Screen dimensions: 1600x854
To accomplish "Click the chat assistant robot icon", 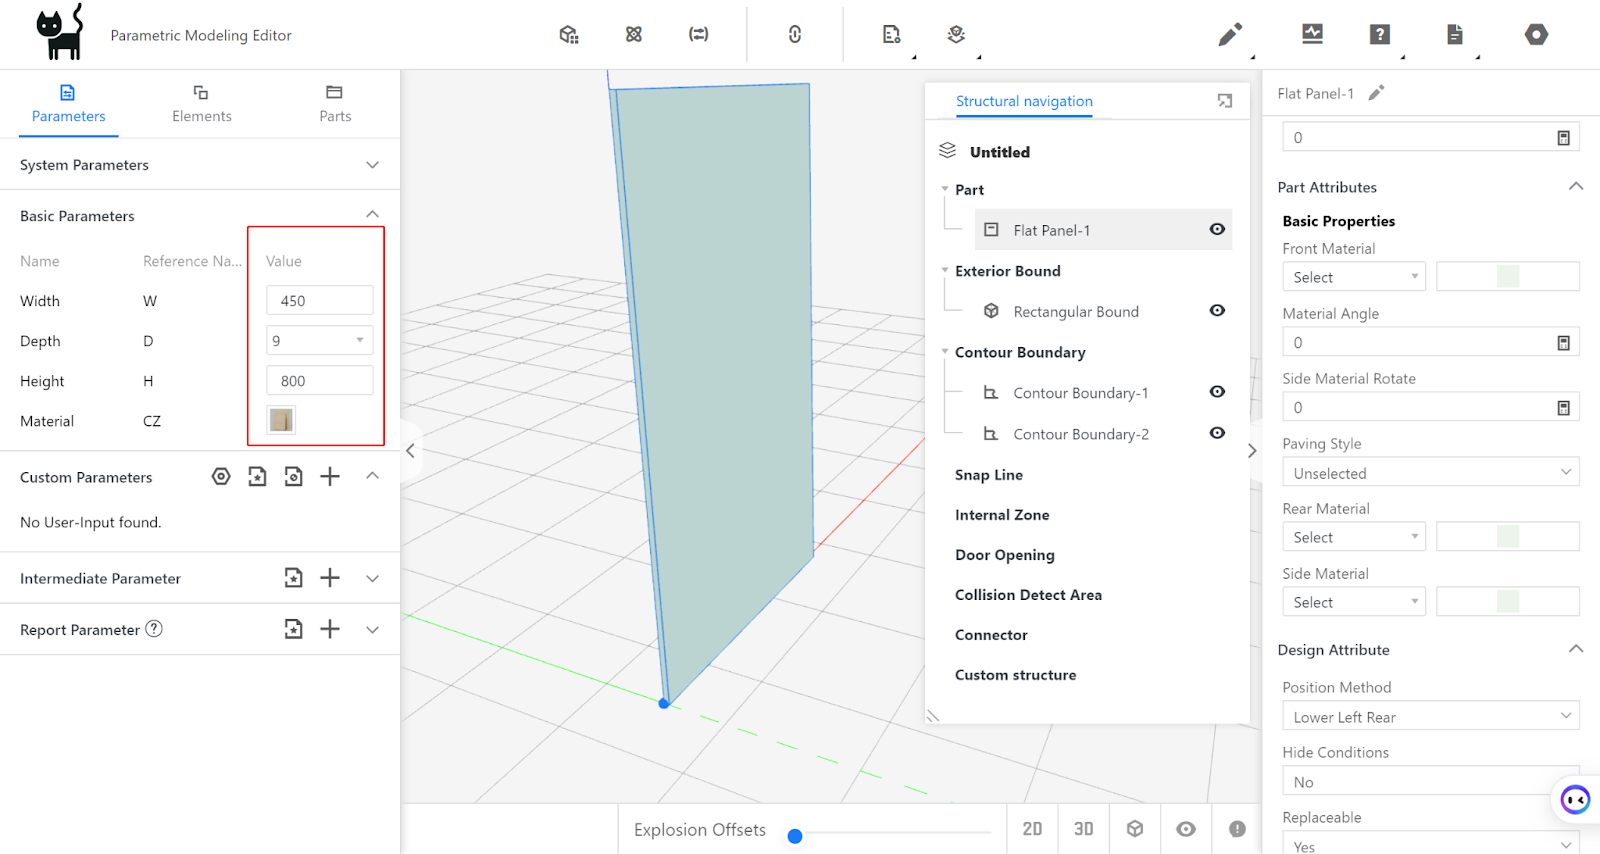I will pyautogui.click(x=1575, y=799).
